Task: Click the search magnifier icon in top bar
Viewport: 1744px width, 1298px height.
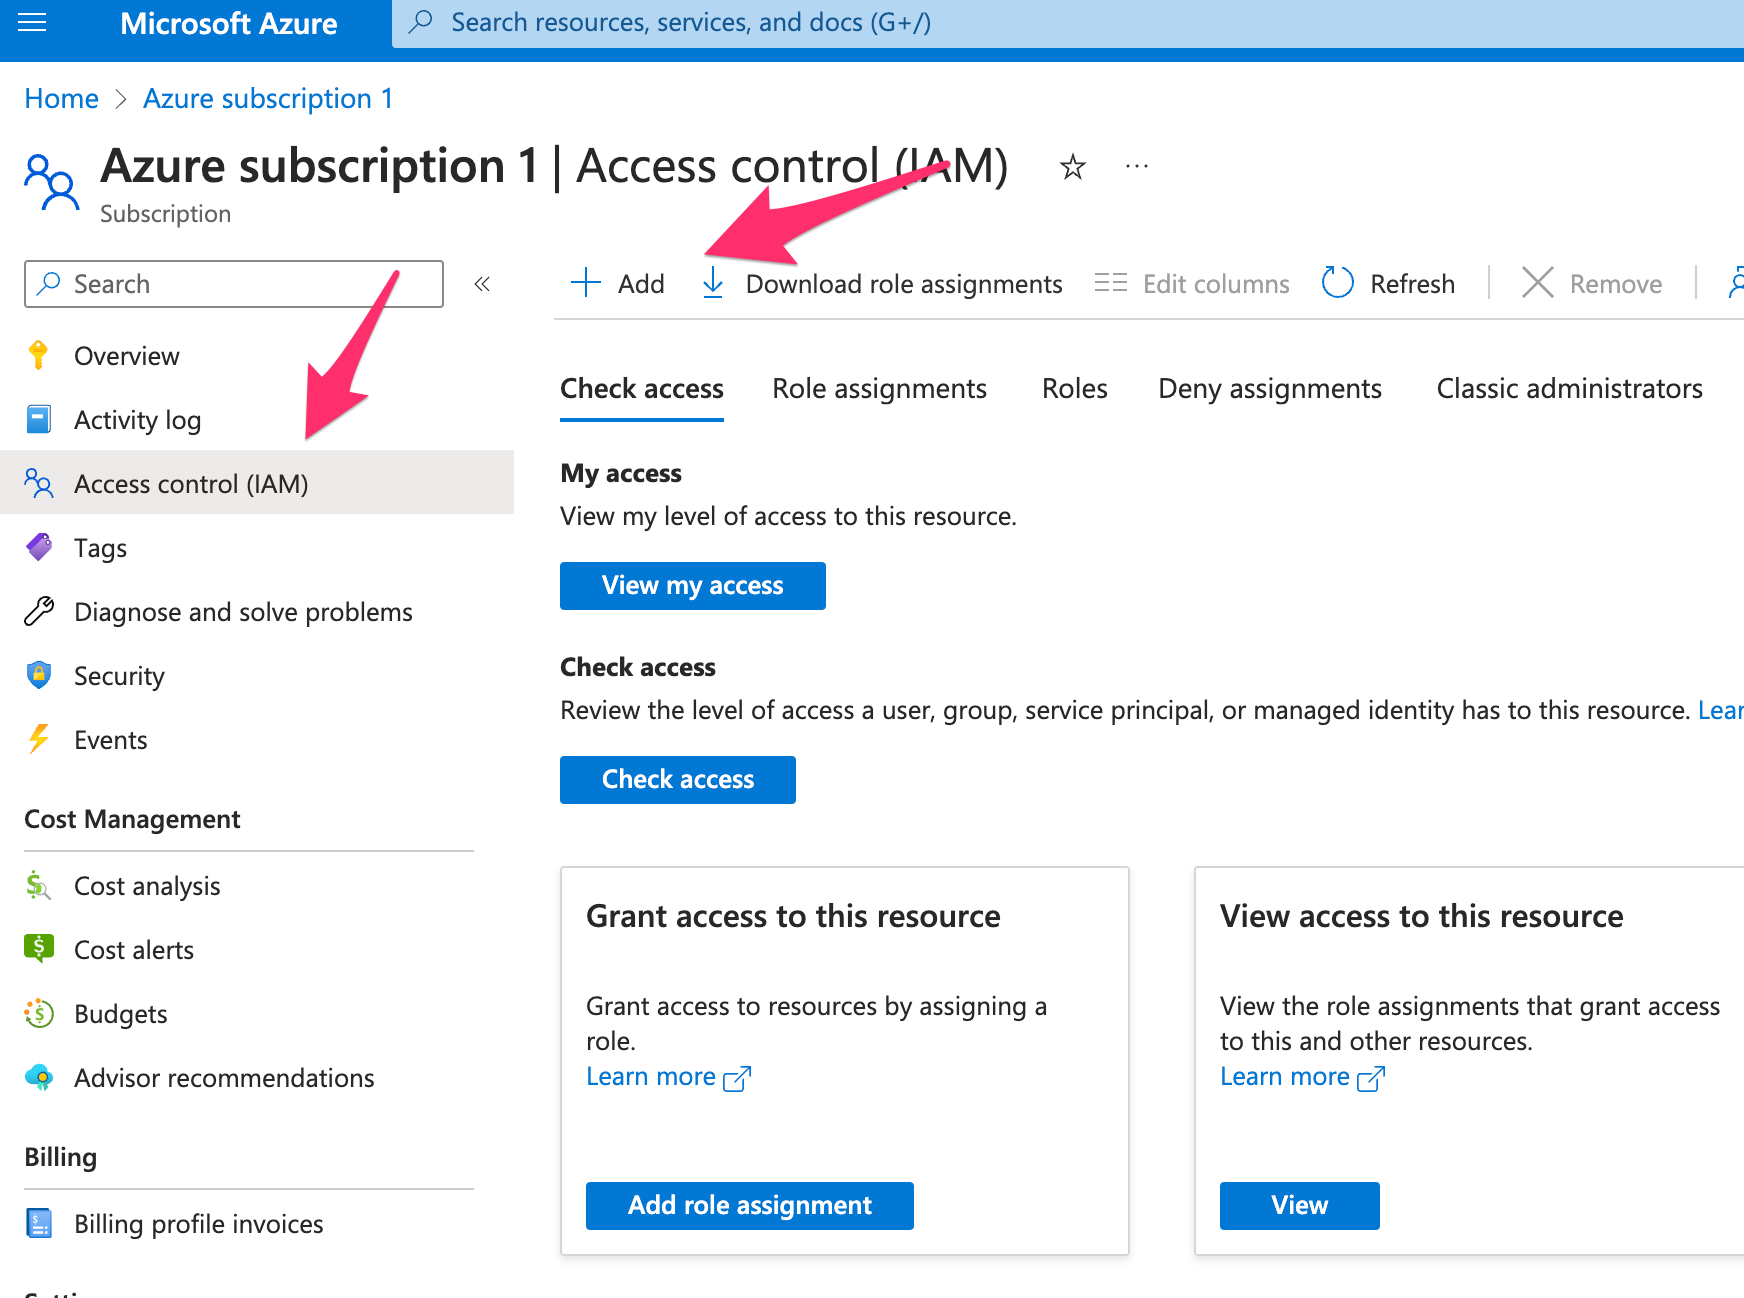Action: click(421, 22)
